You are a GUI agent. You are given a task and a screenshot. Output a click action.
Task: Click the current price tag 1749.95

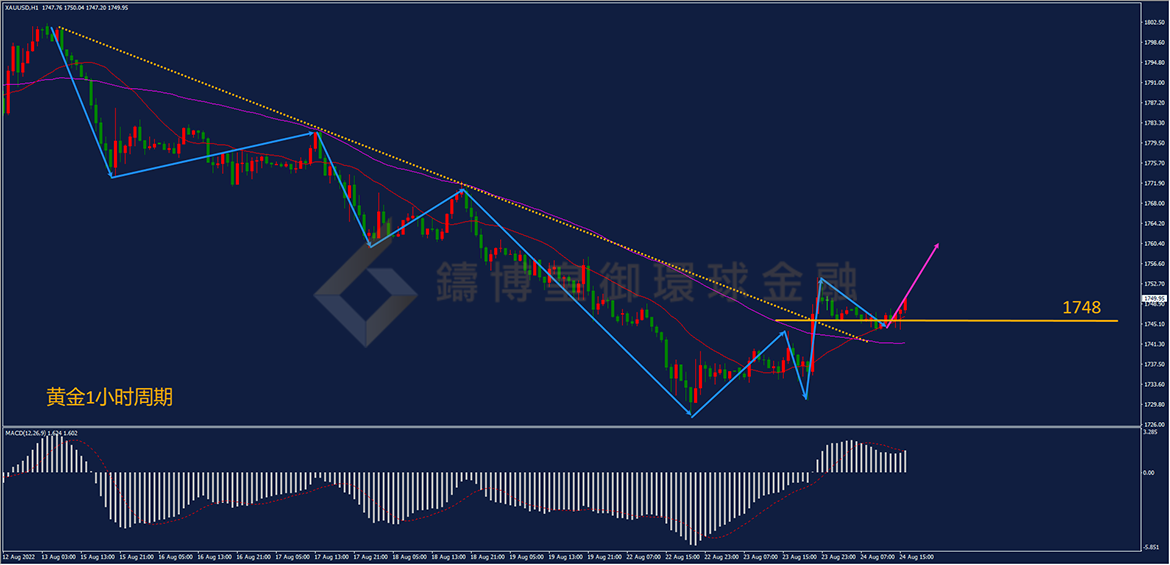click(x=1153, y=299)
